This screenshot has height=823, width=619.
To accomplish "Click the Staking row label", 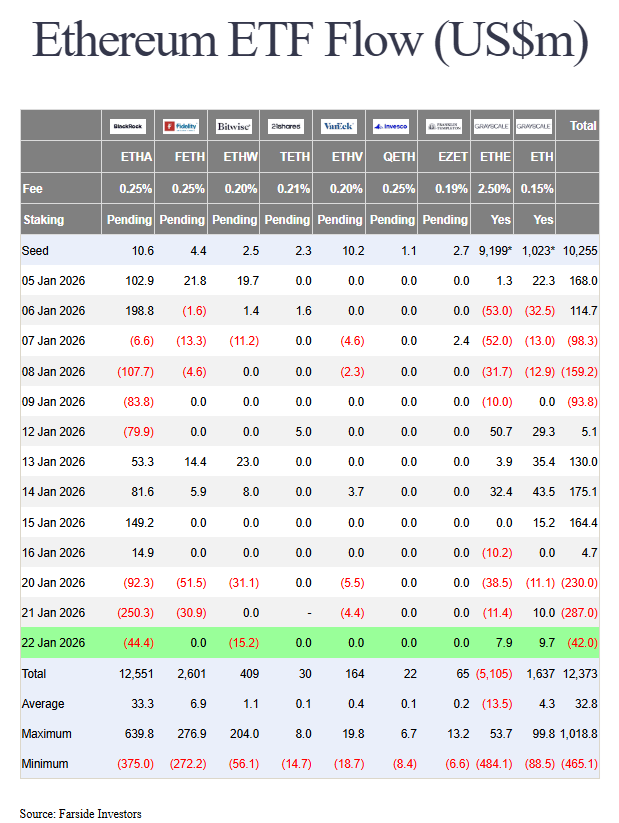I will click(43, 219).
